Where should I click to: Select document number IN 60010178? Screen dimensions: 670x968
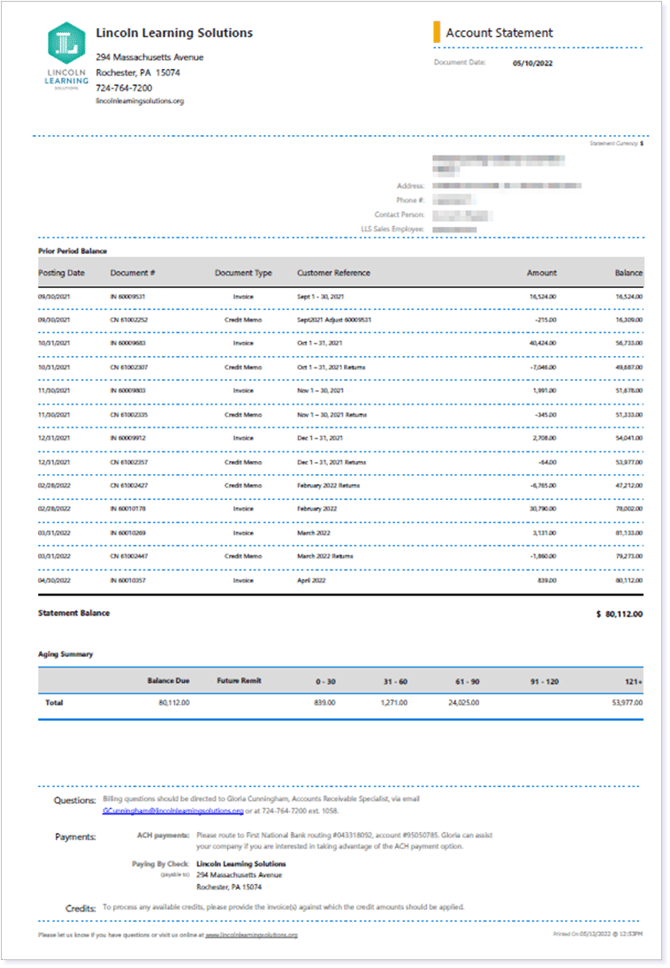click(x=128, y=509)
